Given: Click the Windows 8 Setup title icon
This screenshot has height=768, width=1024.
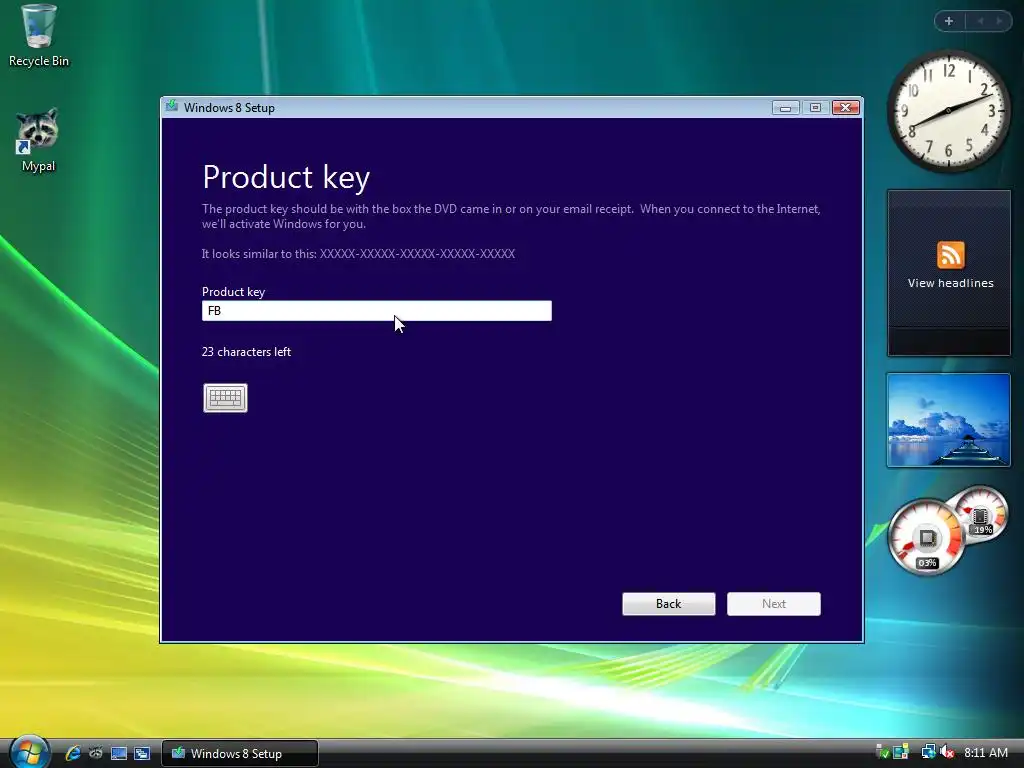Looking at the screenshot, I should pyautogui.click(x=172, y=106).
